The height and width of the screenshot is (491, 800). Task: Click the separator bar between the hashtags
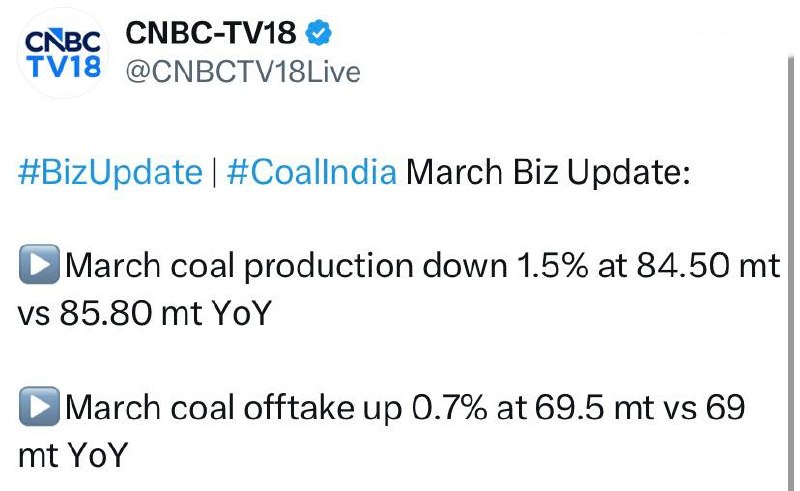(x=215, y=172)
